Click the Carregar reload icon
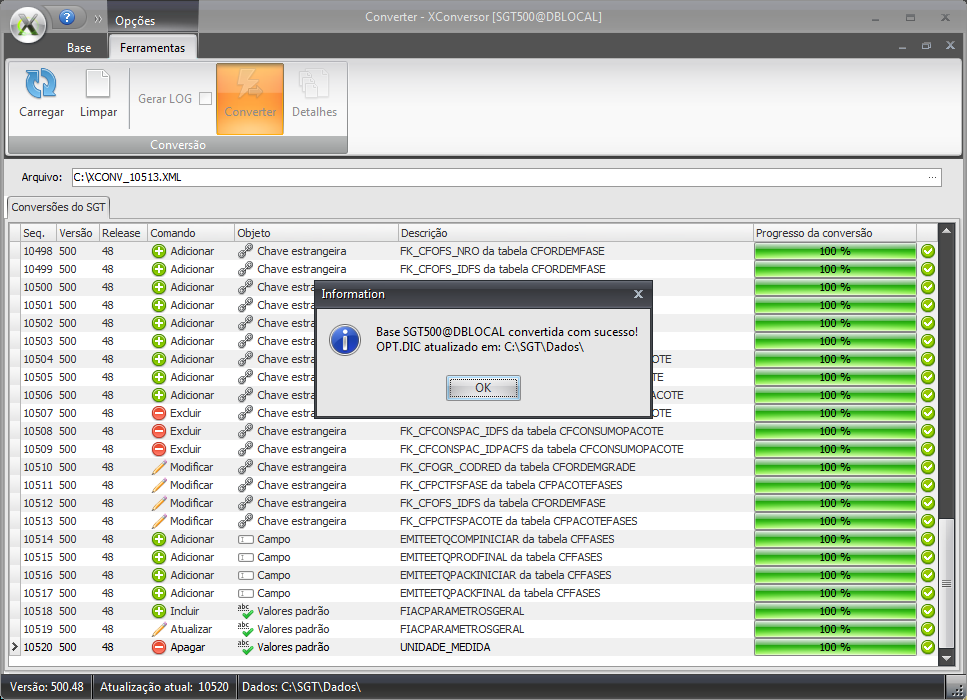The height and width of the screenshot is (700, 967). click(41, 86)
